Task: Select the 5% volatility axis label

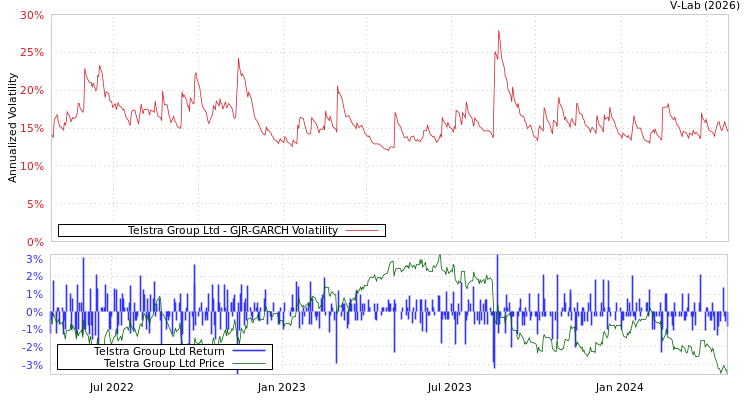Action: tap(35, 204)
